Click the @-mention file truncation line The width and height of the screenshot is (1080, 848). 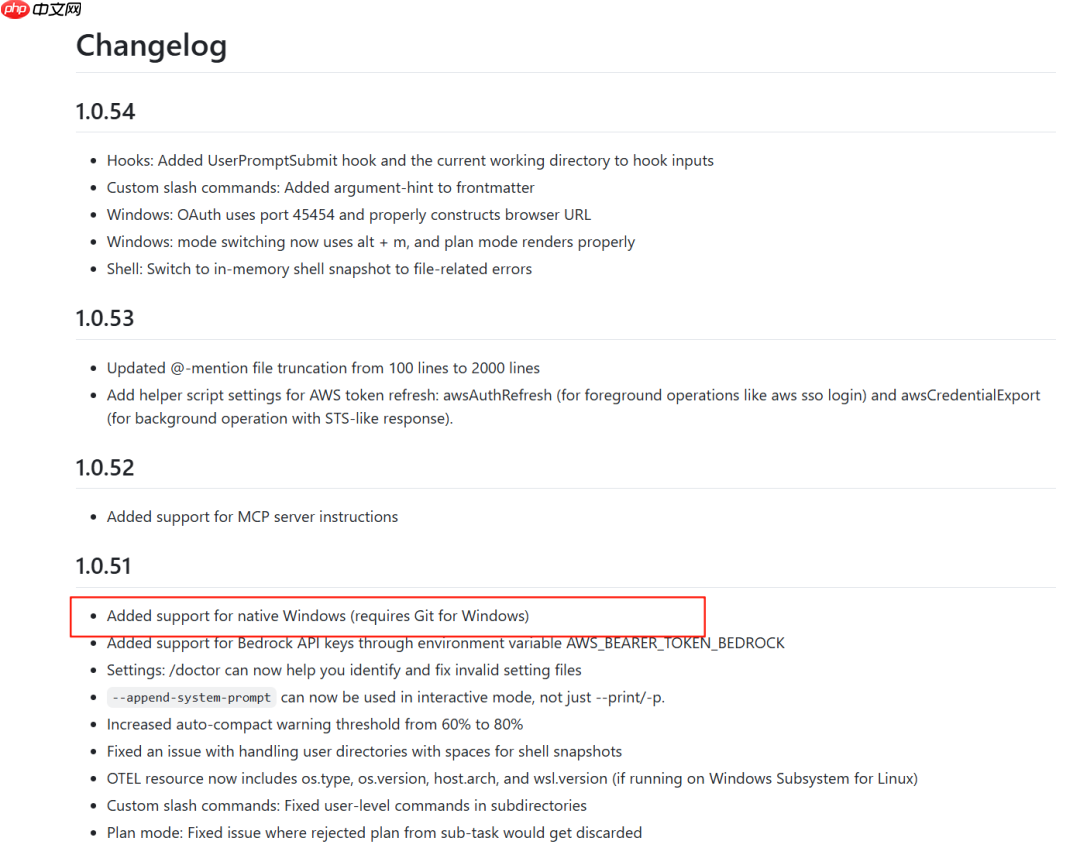(x=323, y=368)
